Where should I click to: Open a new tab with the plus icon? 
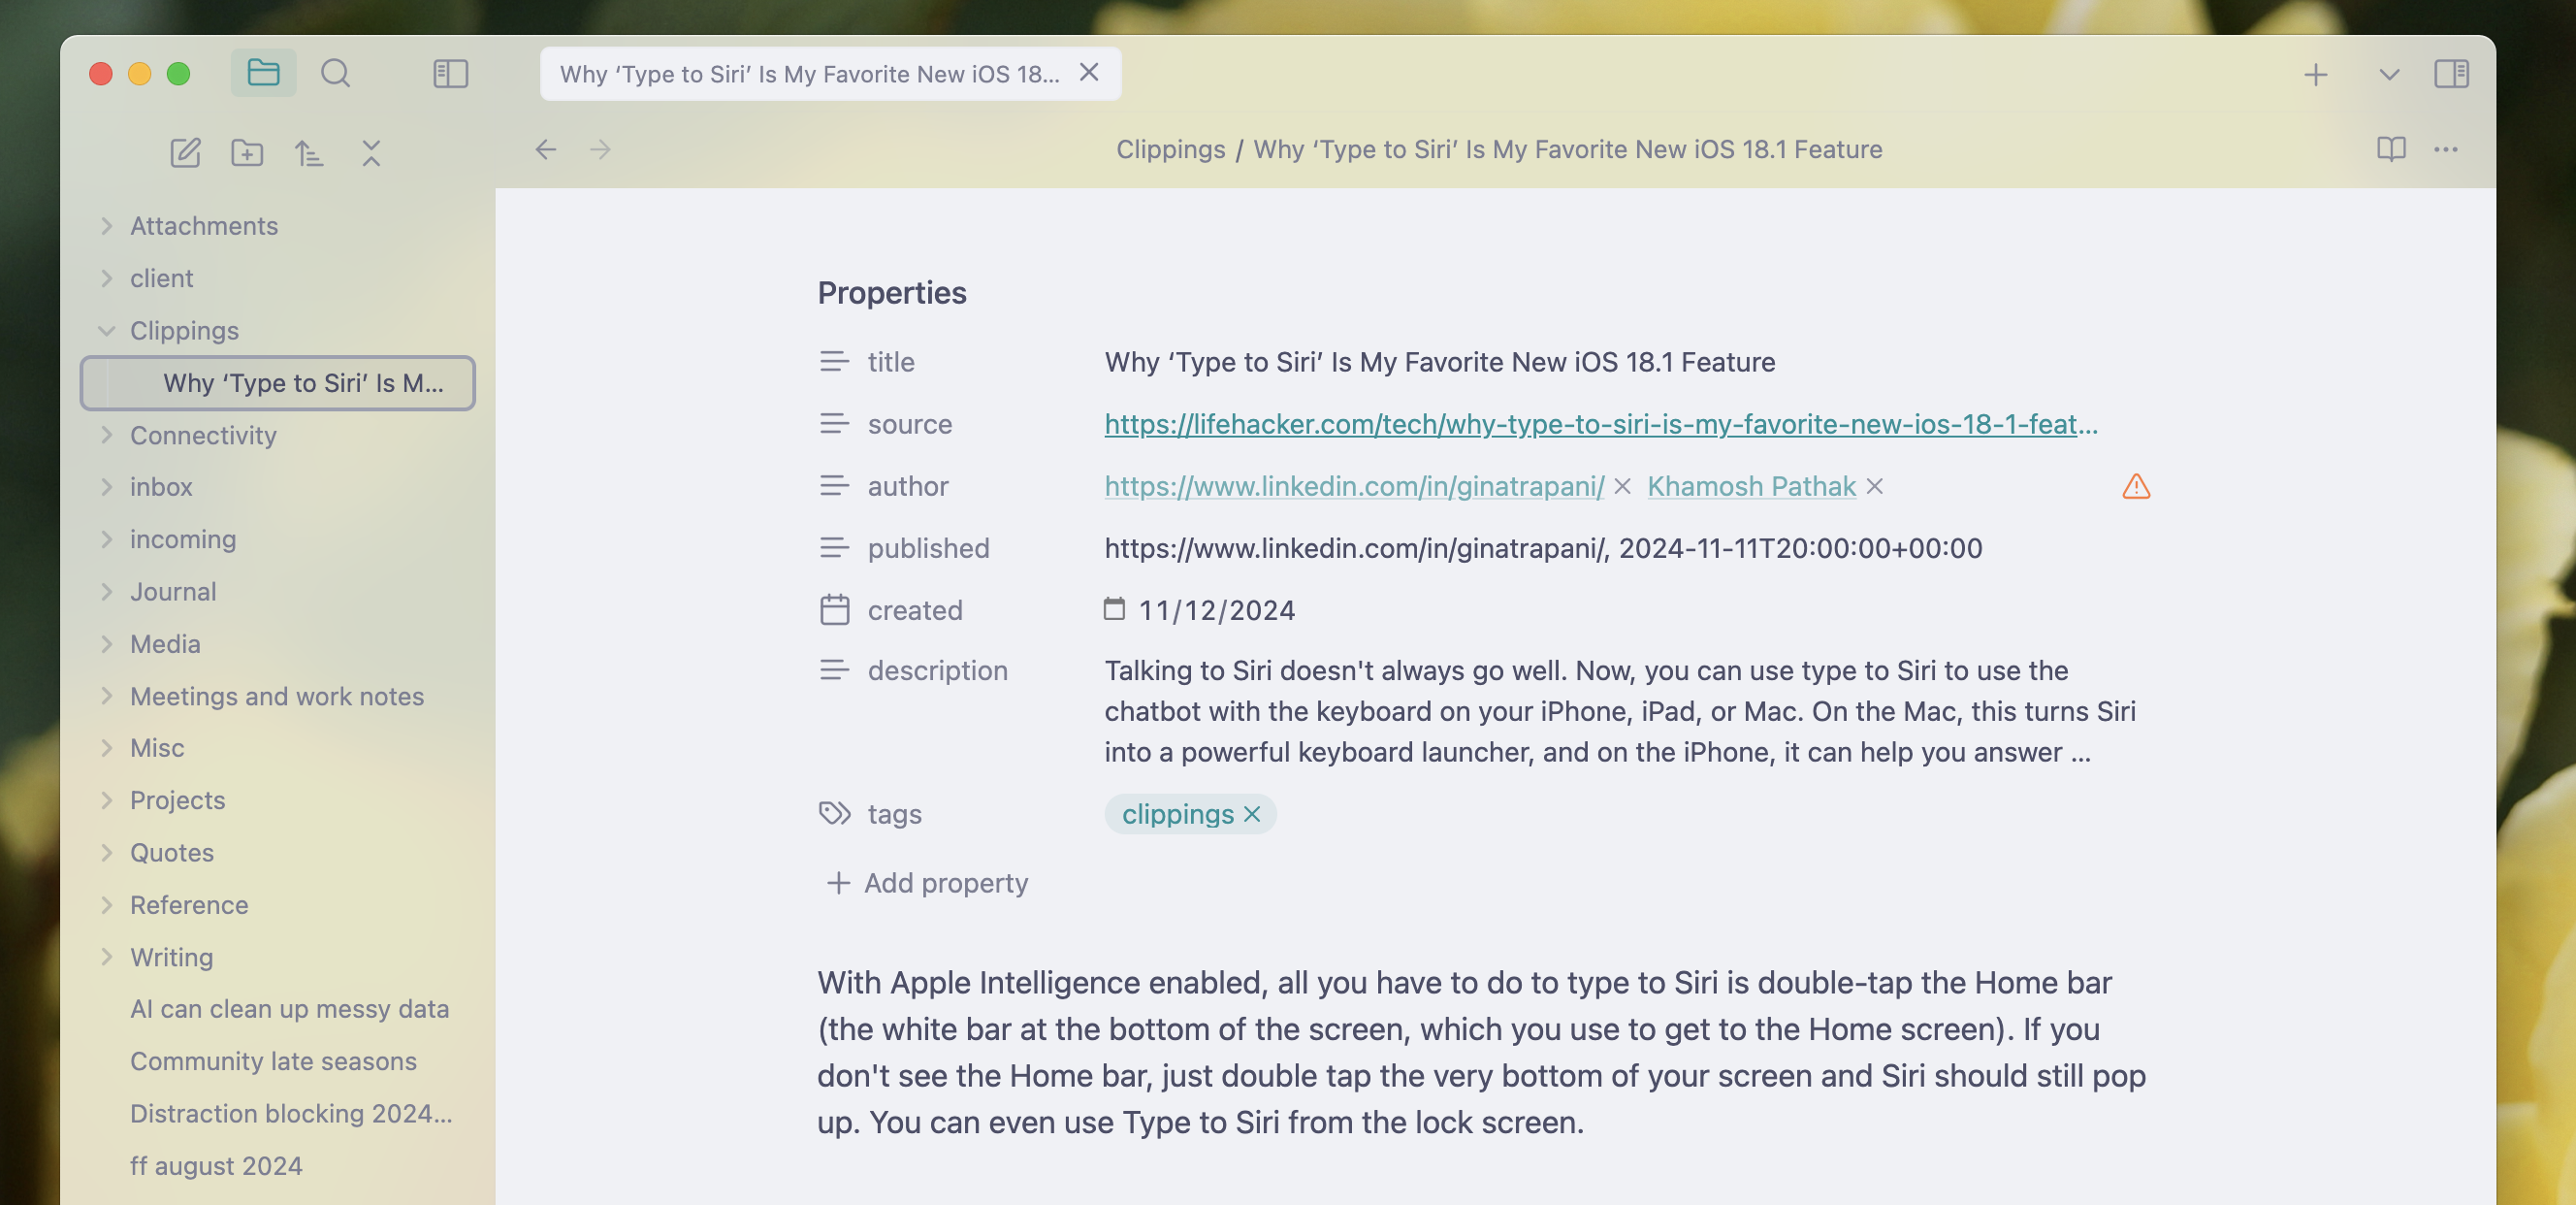[2316, 74]
